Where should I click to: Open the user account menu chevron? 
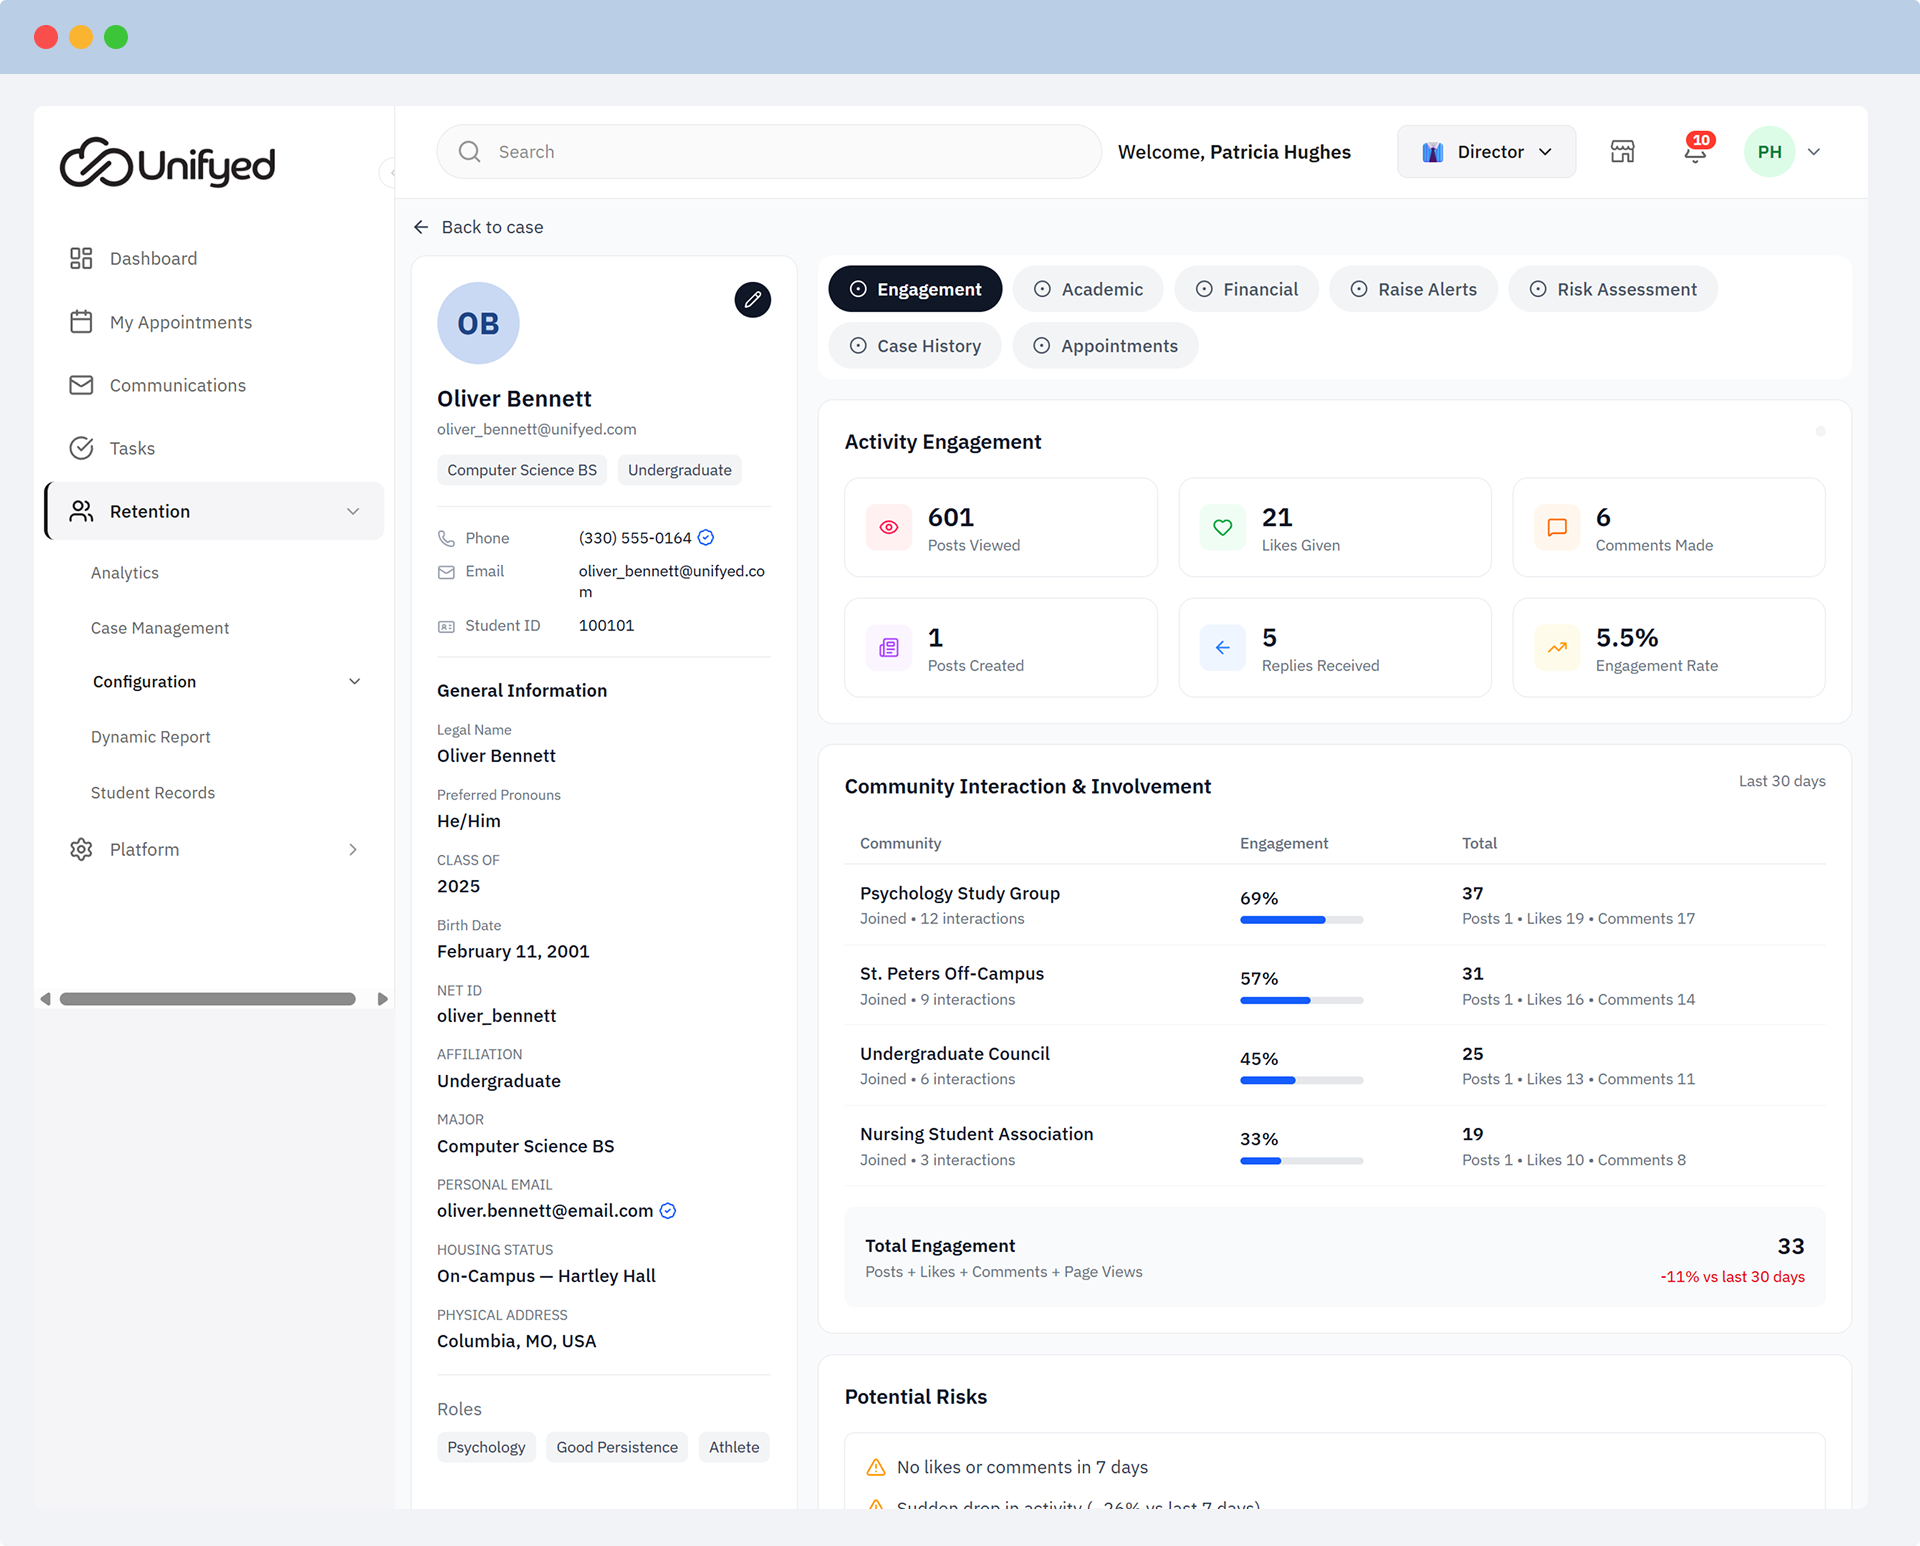[x=1814, y=152]
